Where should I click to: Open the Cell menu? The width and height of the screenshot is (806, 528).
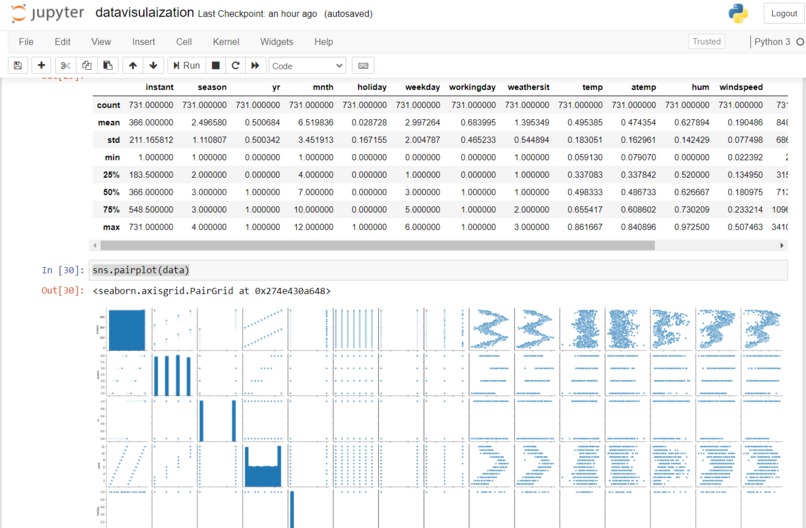184,42
